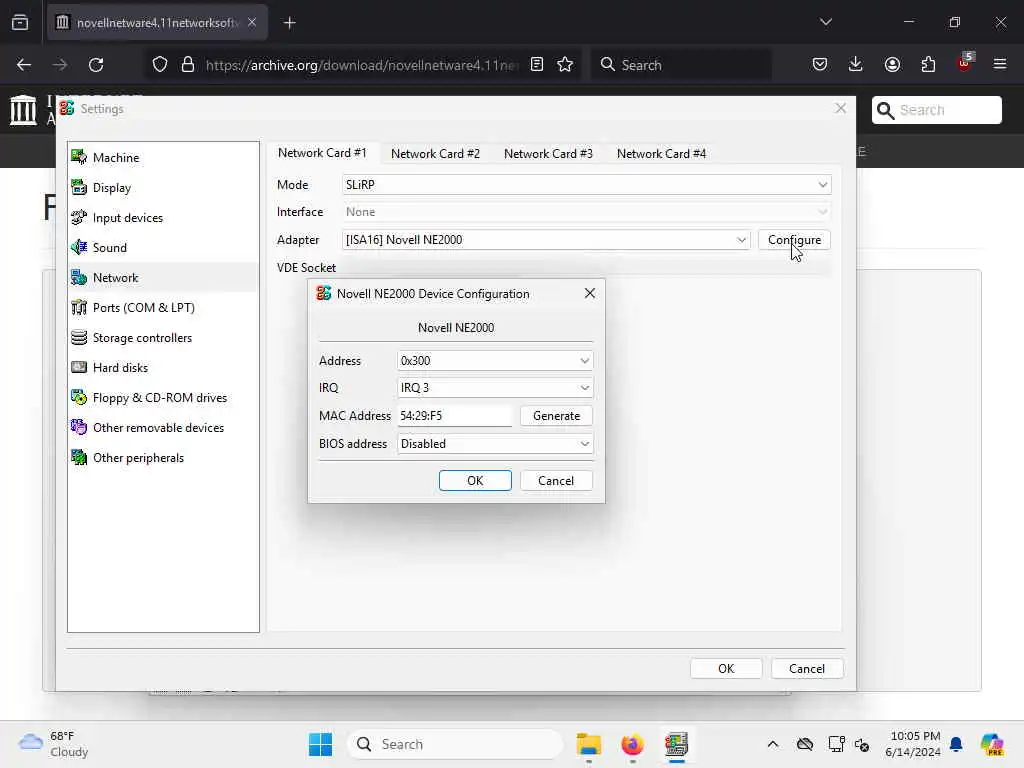
Task: Switch to Network Card #4 tab
Action: [661, 153]
